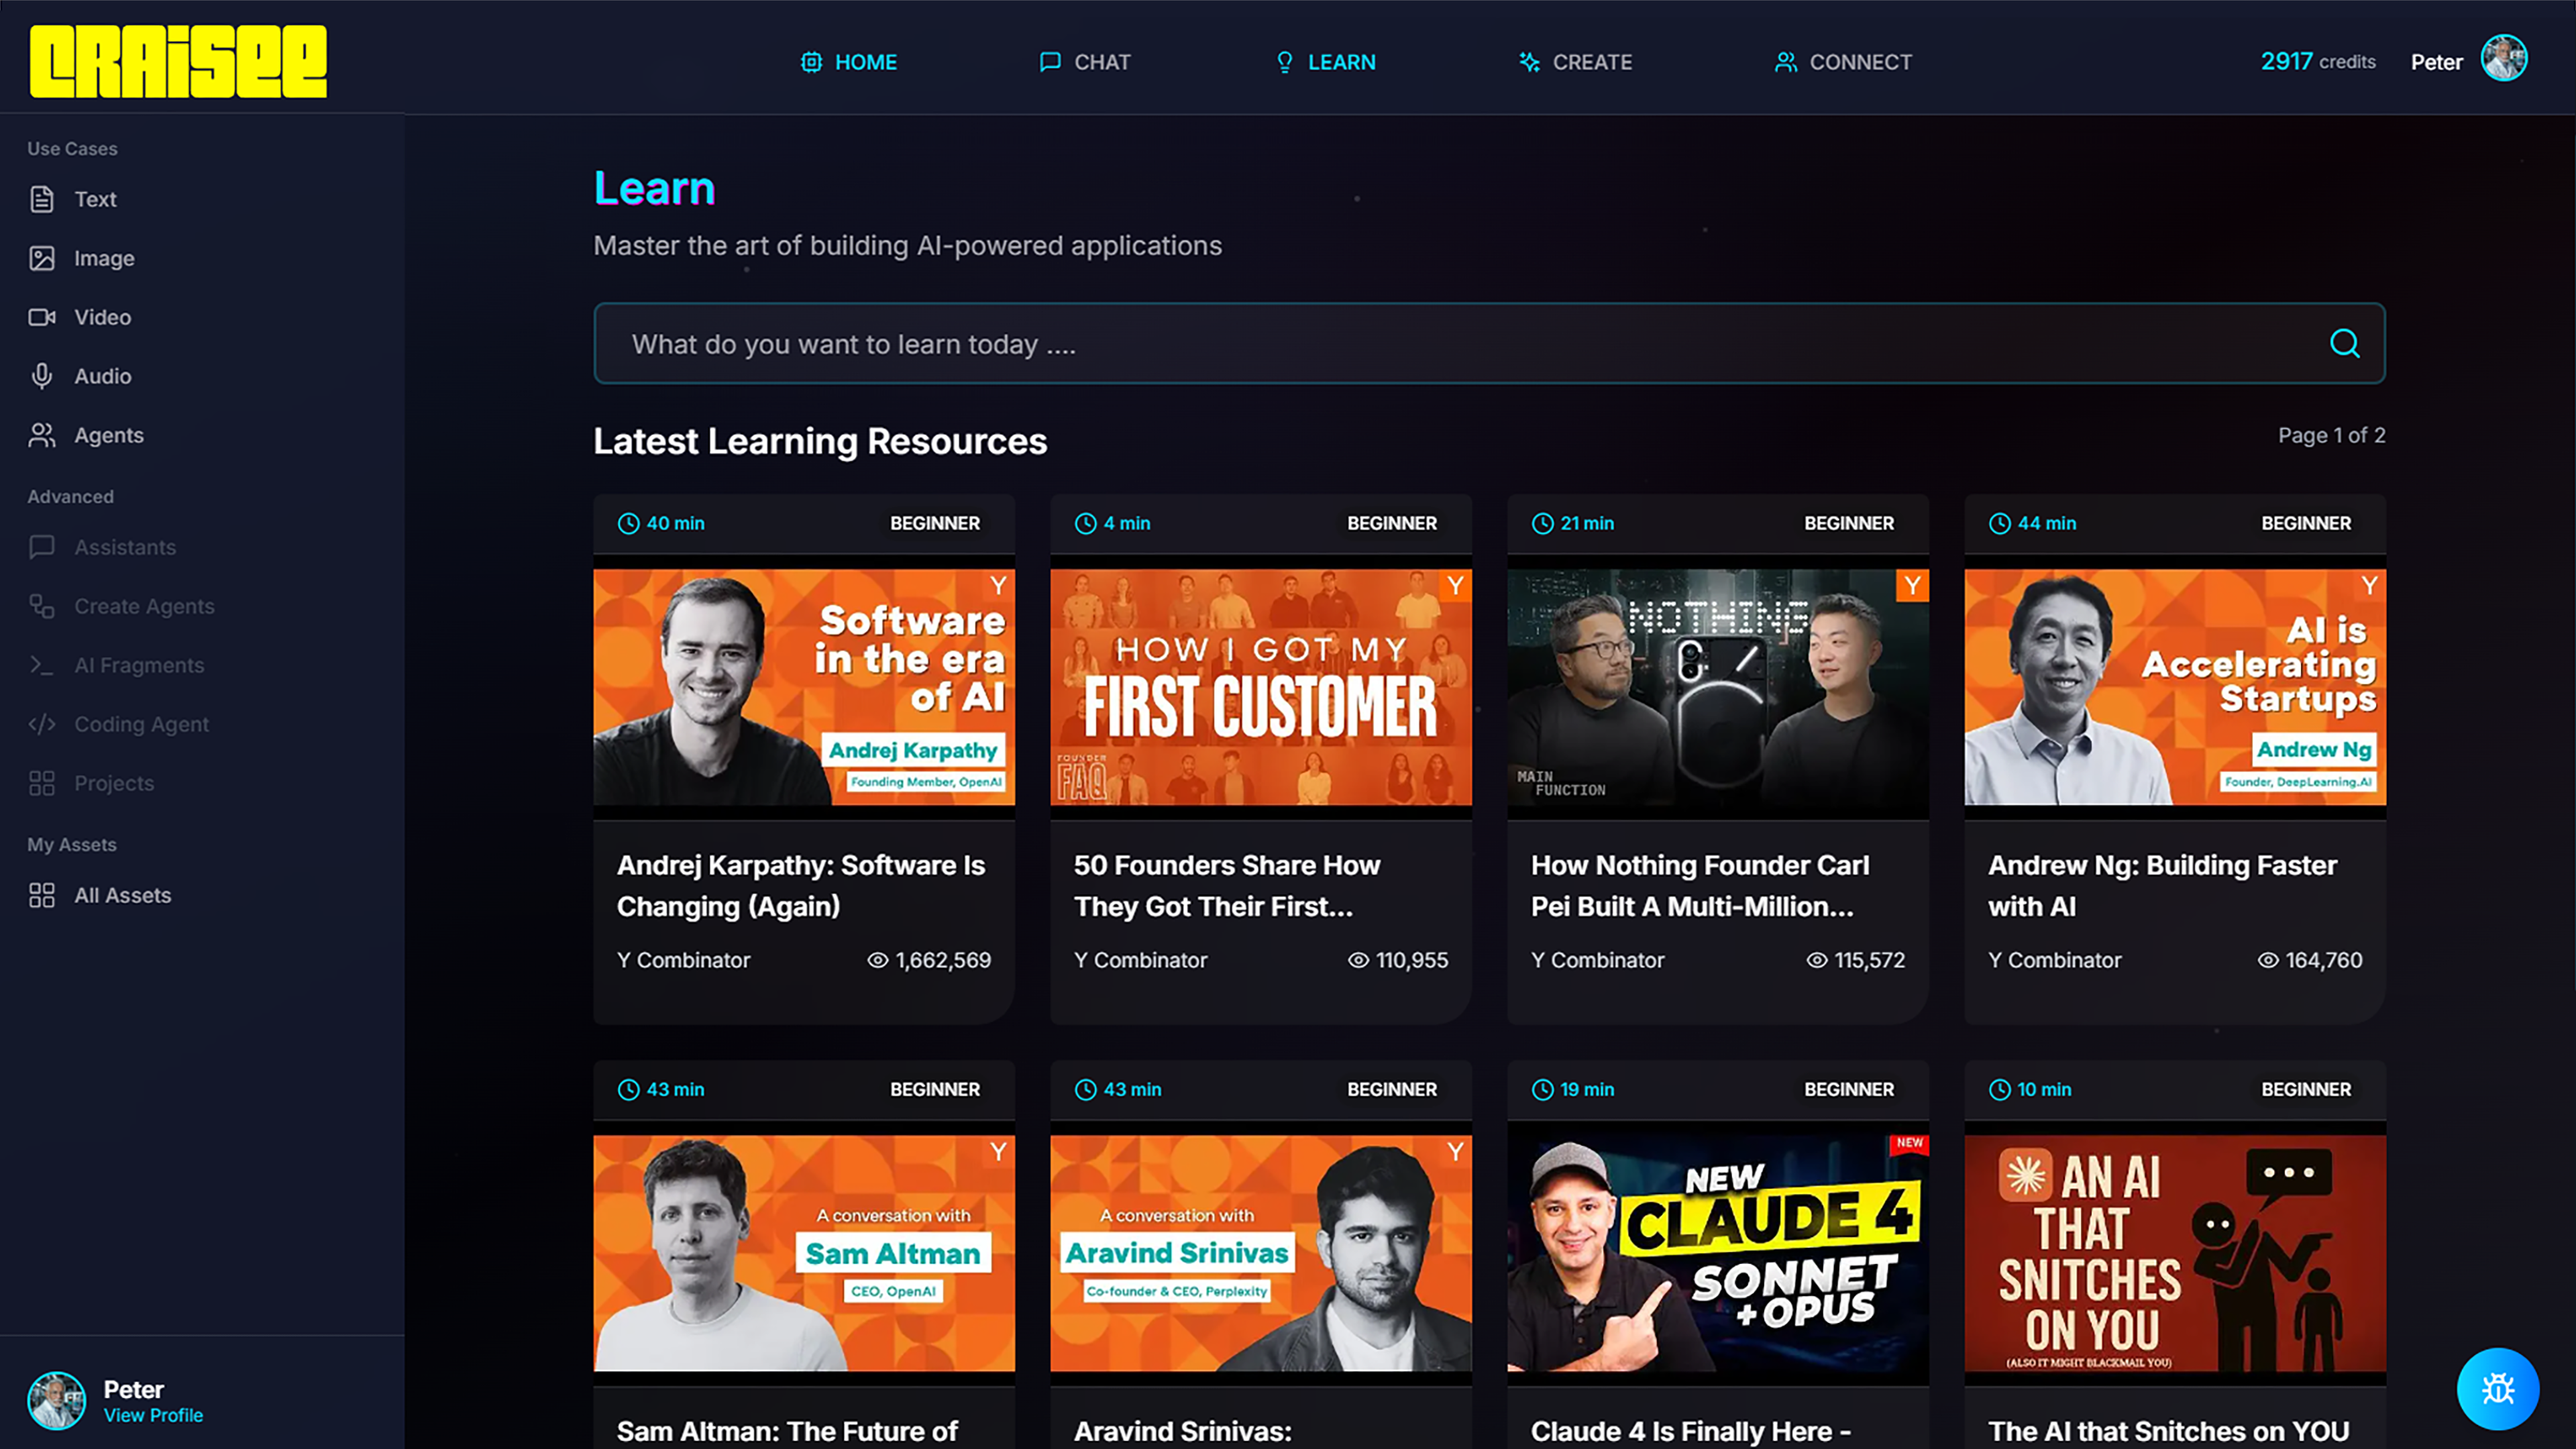Open the bug report floating button

point(2497,1389)
